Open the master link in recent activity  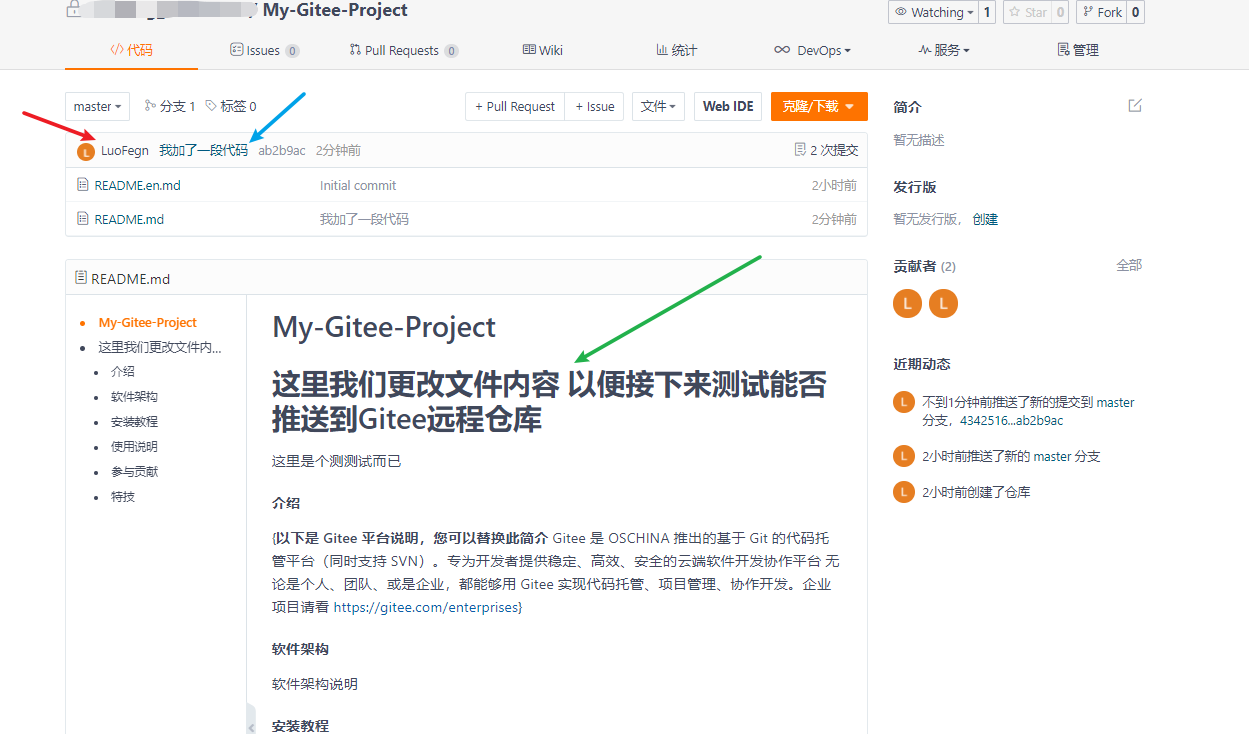1116,402
